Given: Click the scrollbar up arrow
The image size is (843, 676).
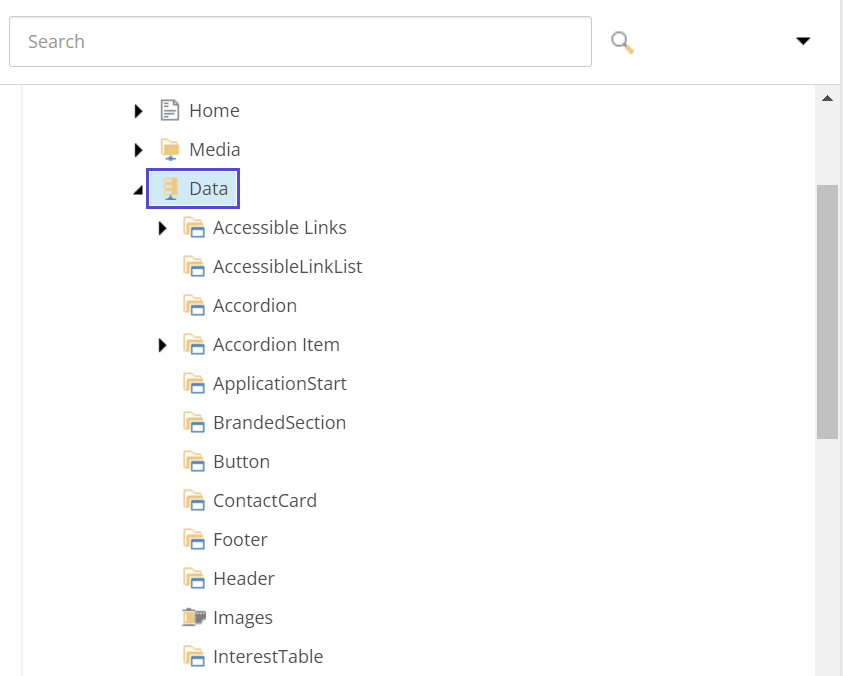Looking at the screenshot, I should click(x=827, y=98).
